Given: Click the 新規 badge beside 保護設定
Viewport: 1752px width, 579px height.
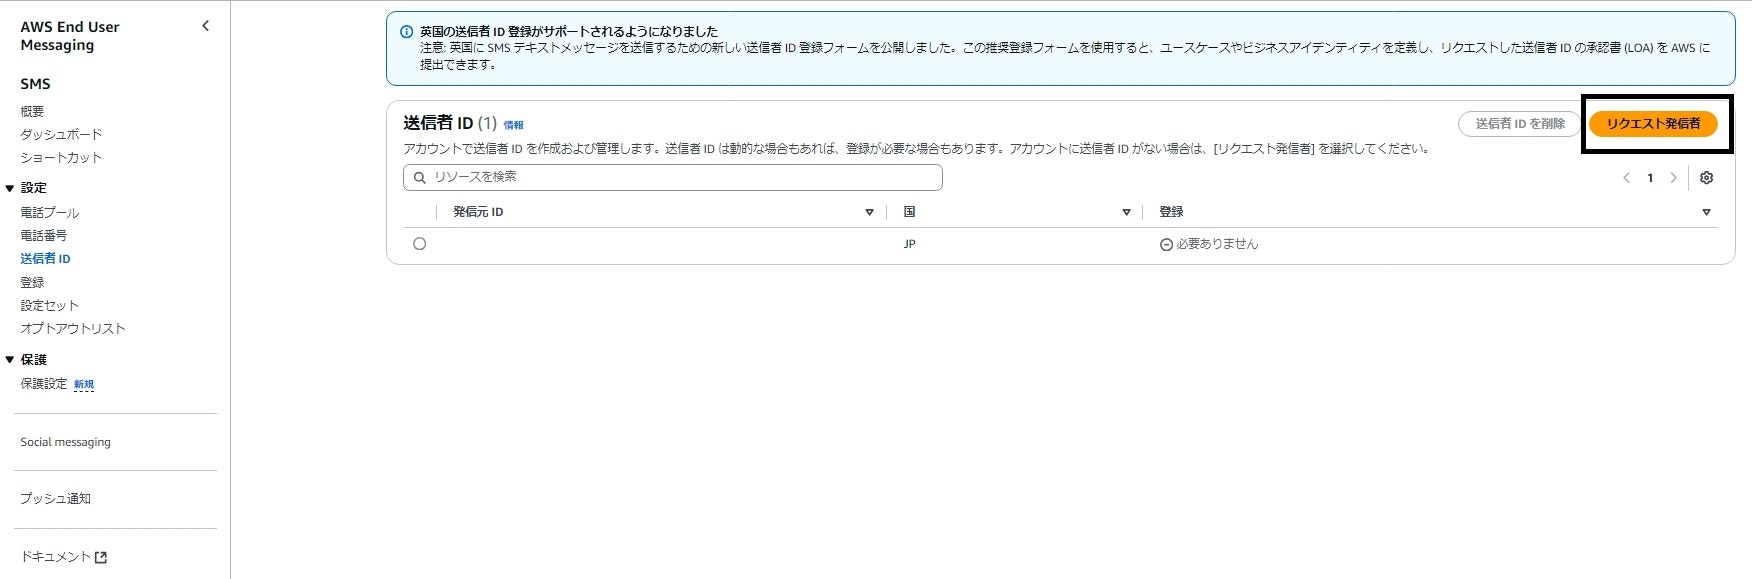Looking at the screenshot, I should (x=84, y=385).
